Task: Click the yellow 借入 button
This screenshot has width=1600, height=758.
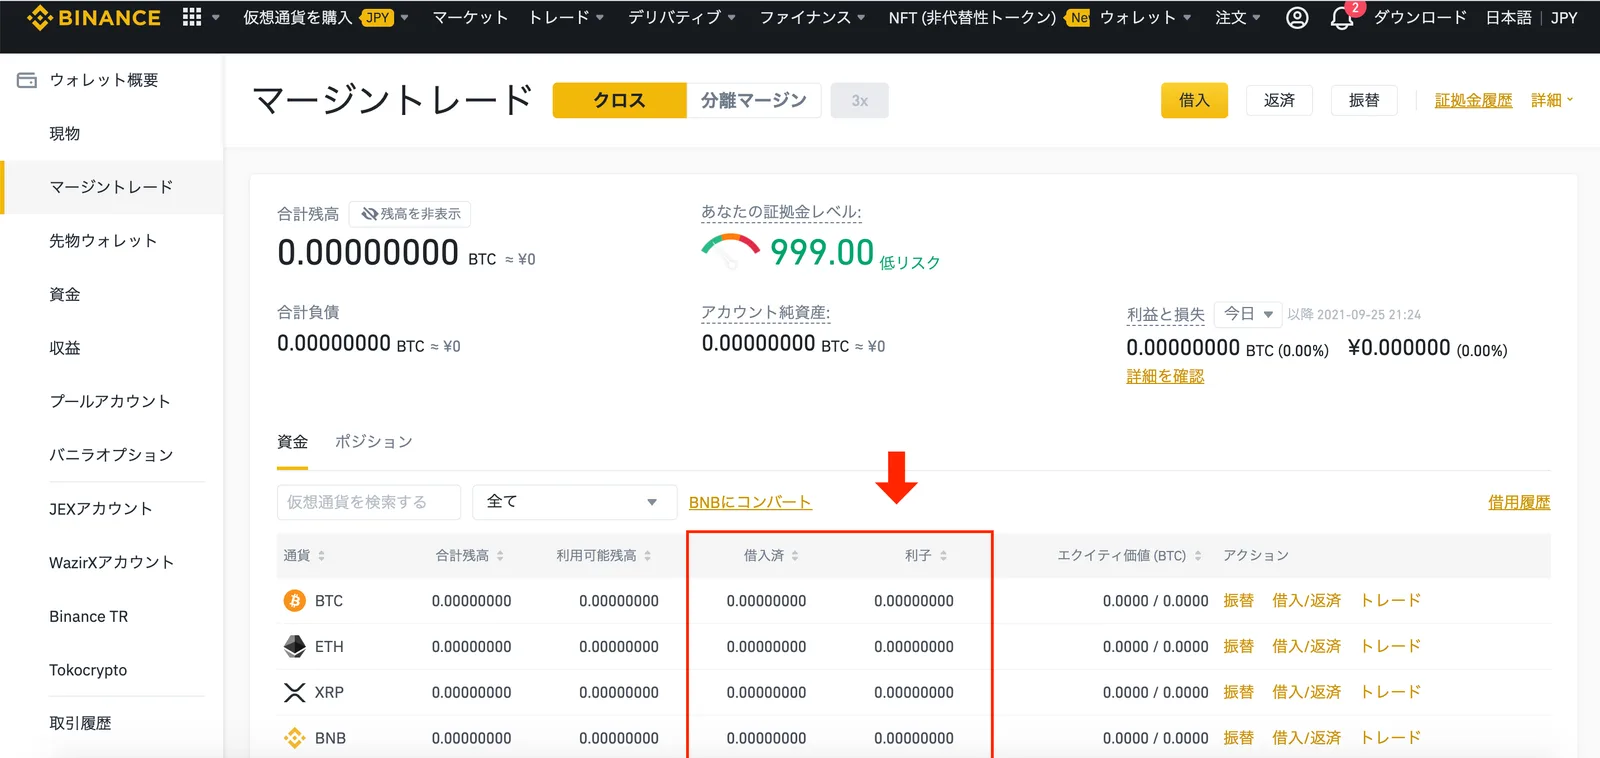Action: pyautogui.click(x=1194, y=100)
